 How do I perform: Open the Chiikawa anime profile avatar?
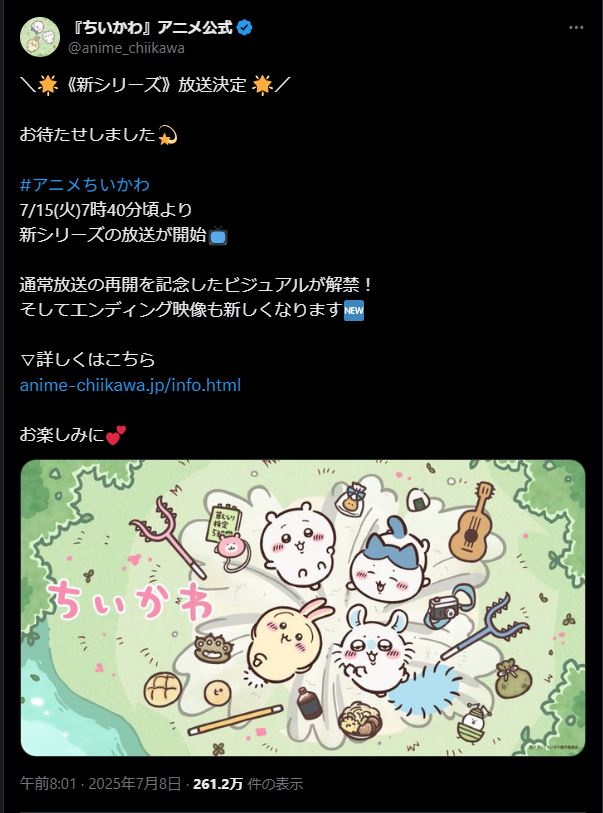(40, 37)
